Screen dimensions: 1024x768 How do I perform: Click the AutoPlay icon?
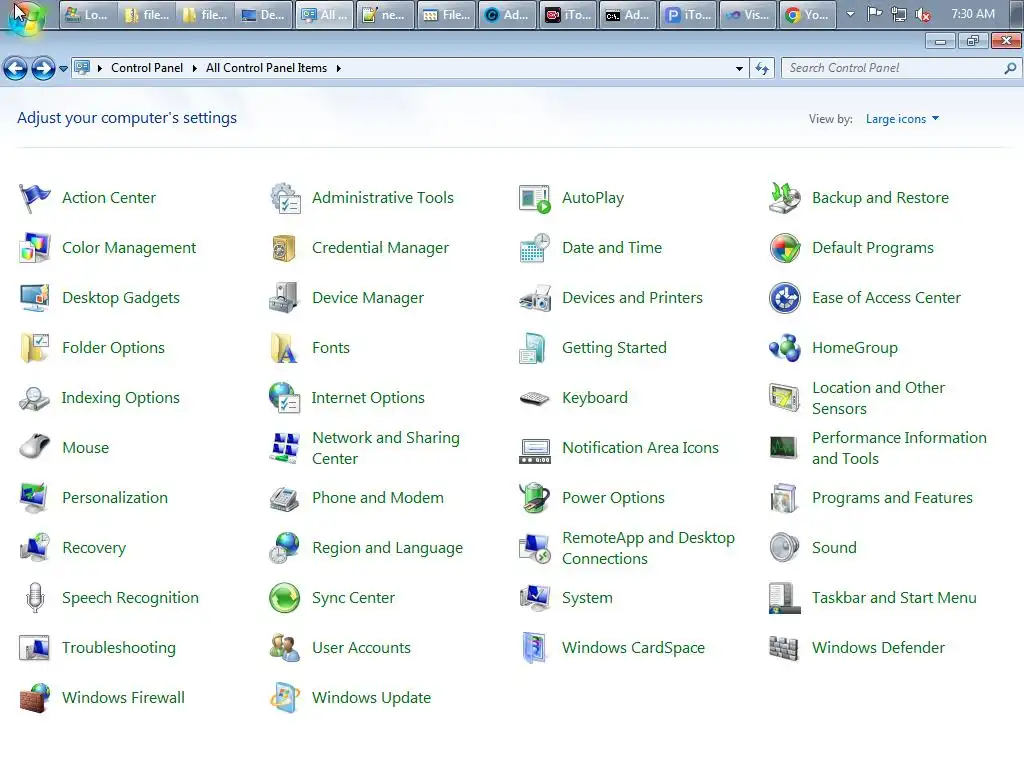tap(535, 198)
